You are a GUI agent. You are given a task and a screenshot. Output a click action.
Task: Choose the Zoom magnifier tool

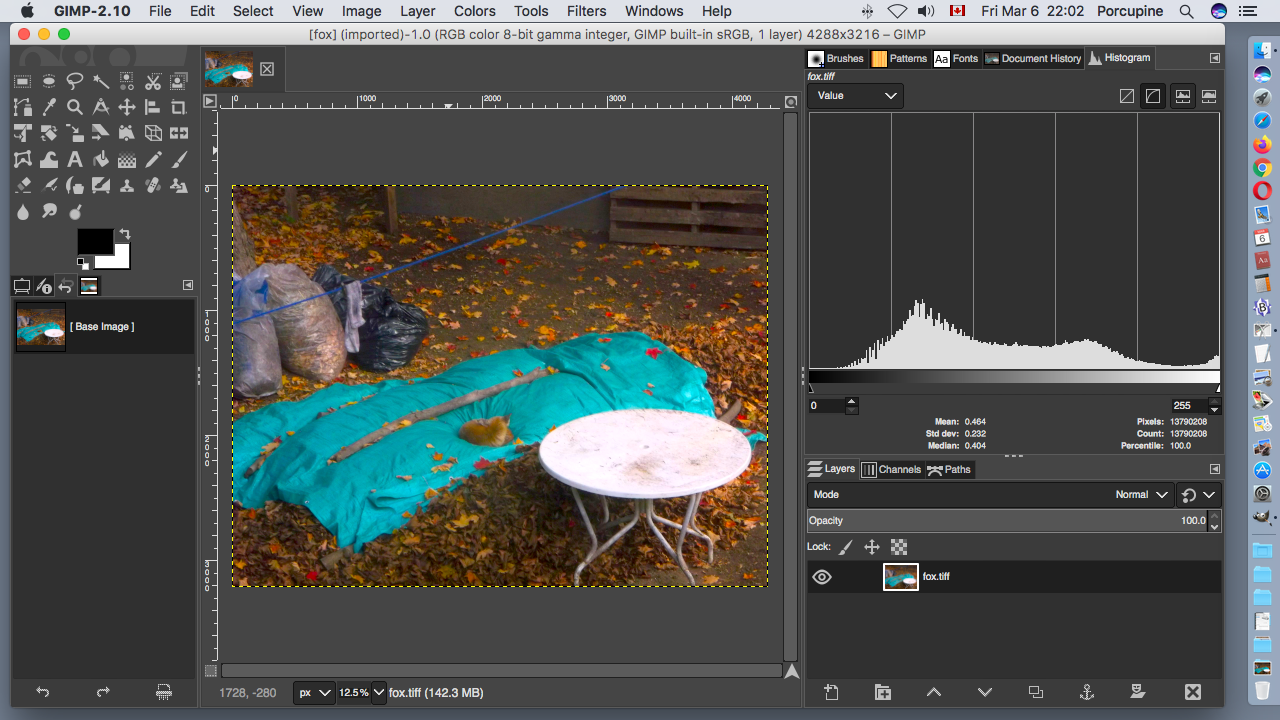point(75,108)
